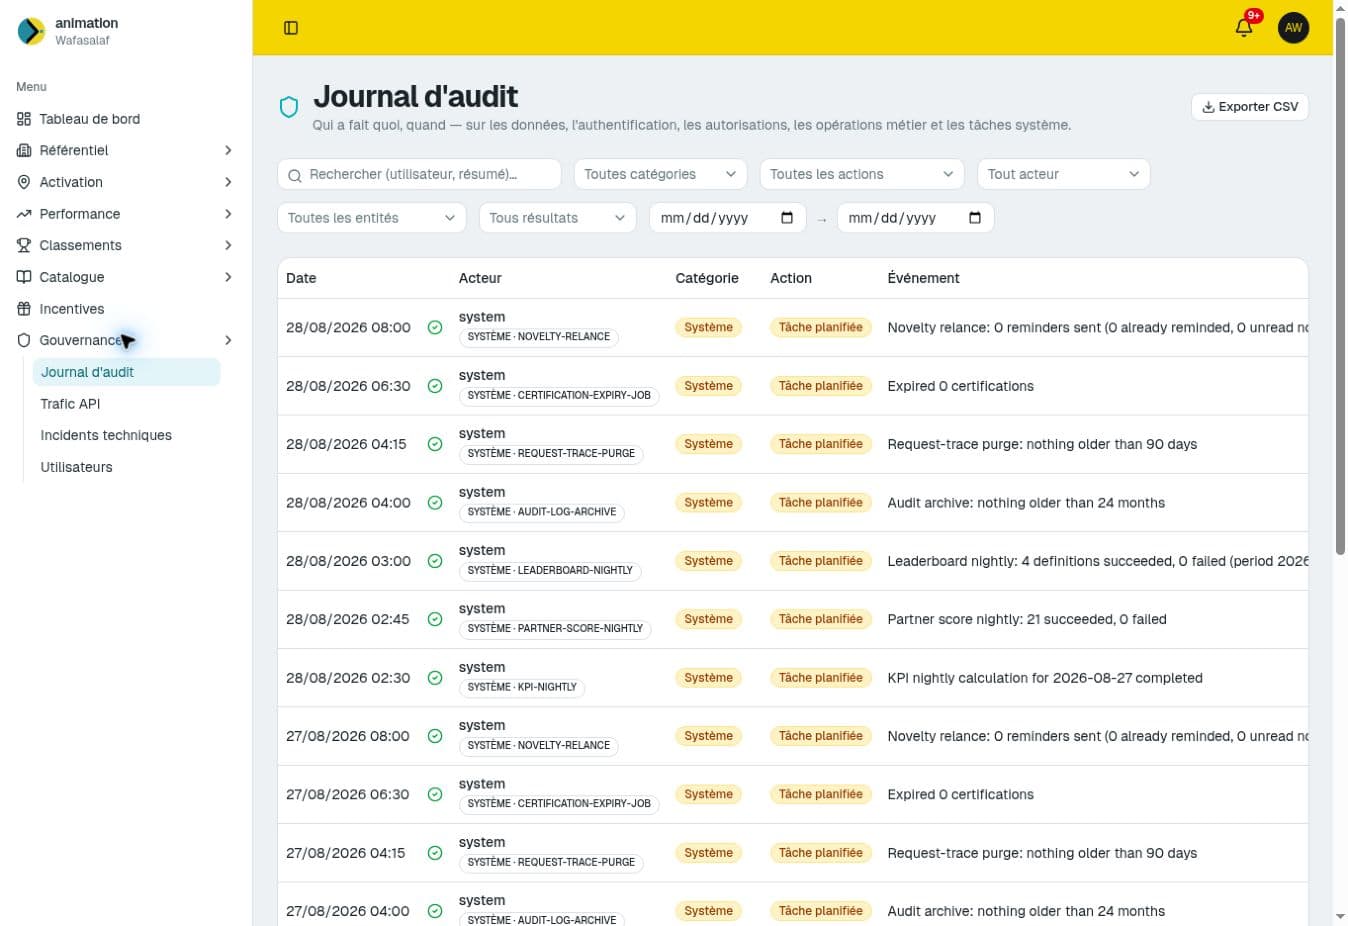Viewport: 1348px width, 926px height.
Task: Click the Action column header
Action: click(x=791, y=278)
